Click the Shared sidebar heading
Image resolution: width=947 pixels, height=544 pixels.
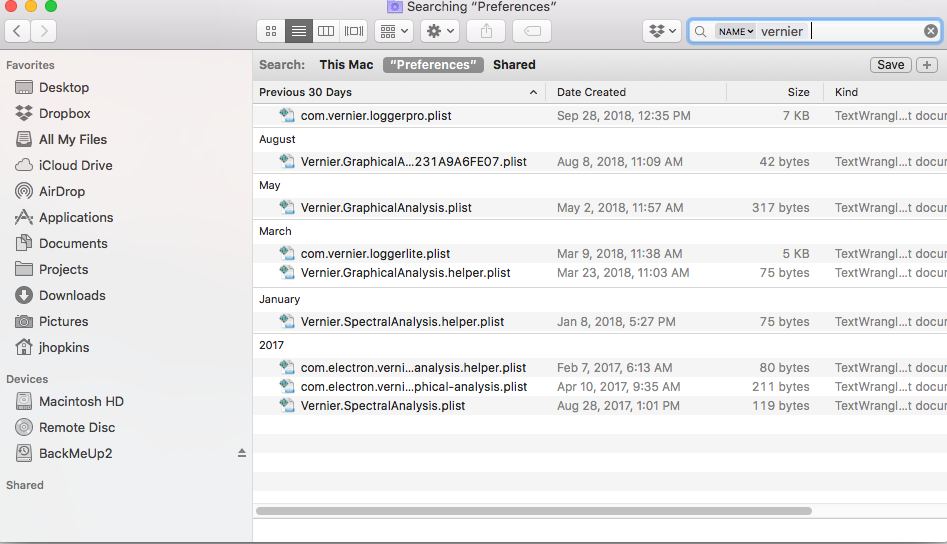pos(25,485)
